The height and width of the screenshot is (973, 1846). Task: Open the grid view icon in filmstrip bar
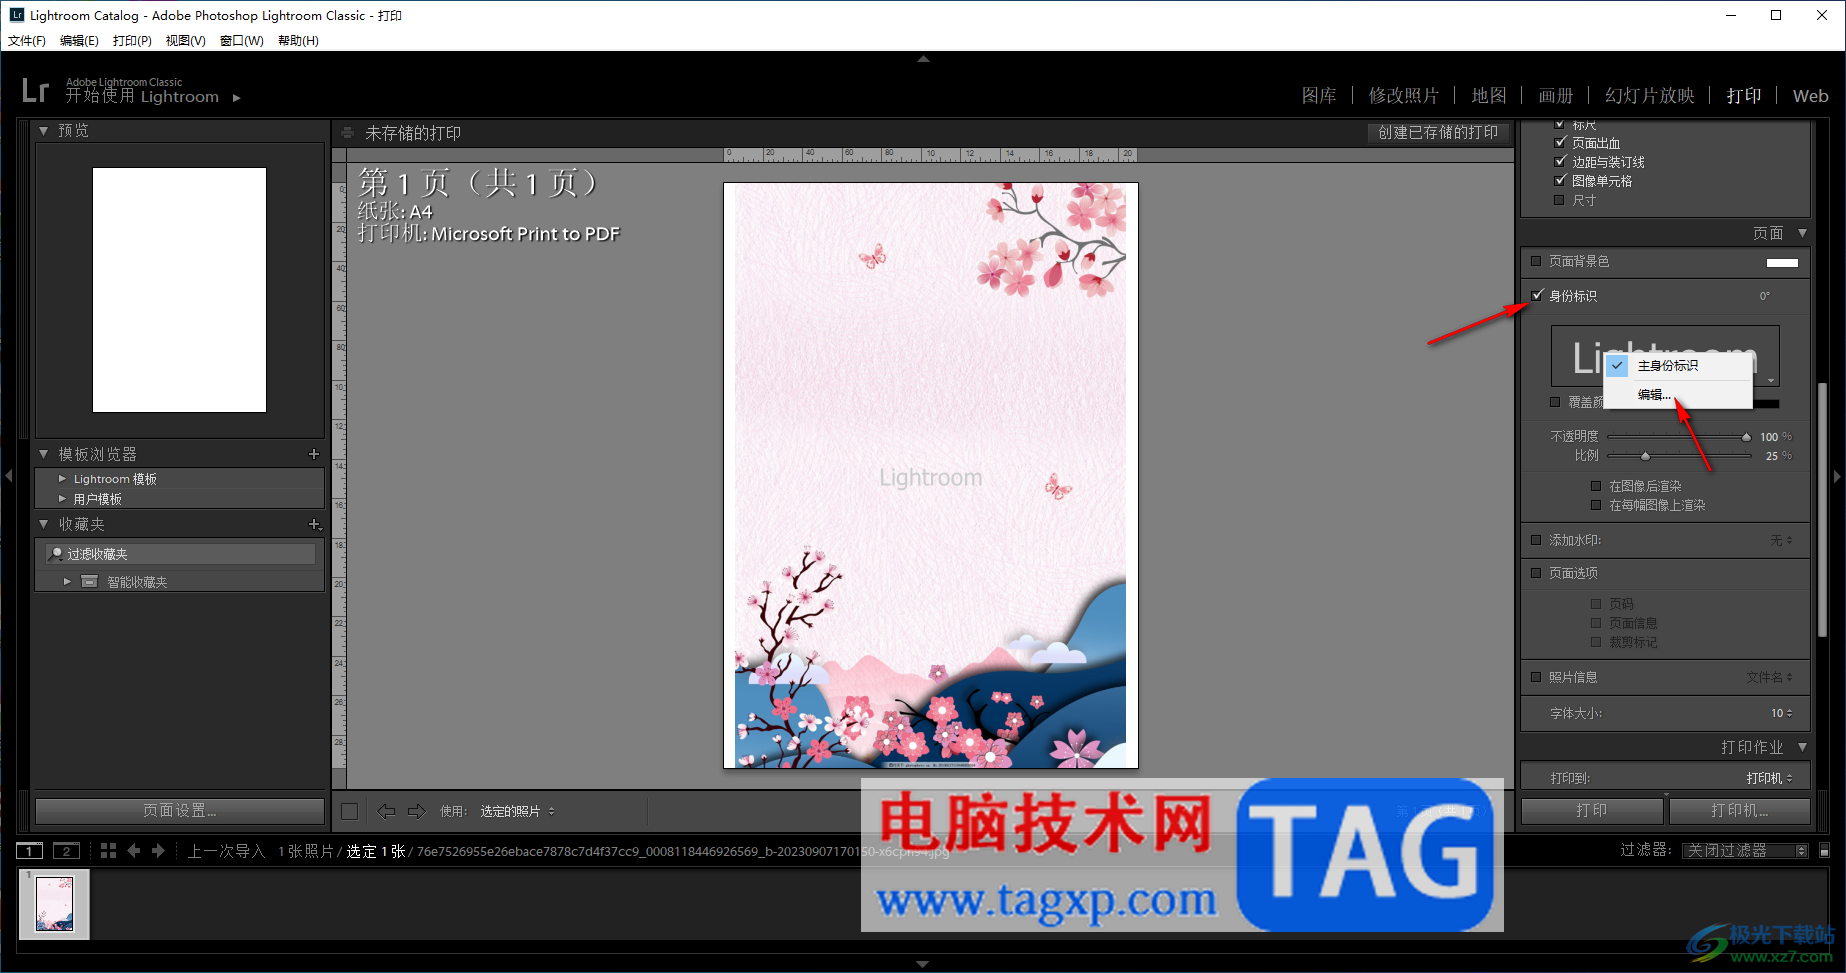pos(108,850)
